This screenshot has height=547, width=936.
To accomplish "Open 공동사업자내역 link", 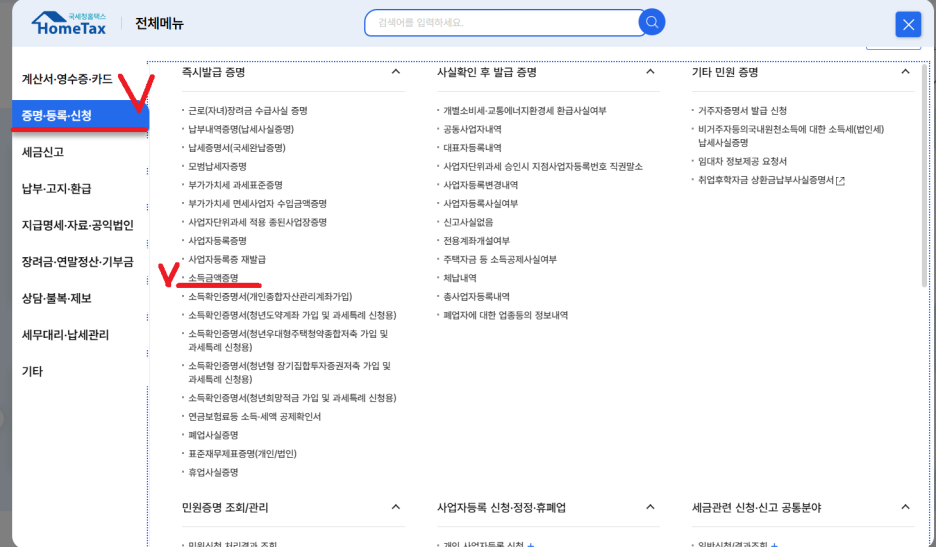I will pyautogui.click(x=472, y=129).
